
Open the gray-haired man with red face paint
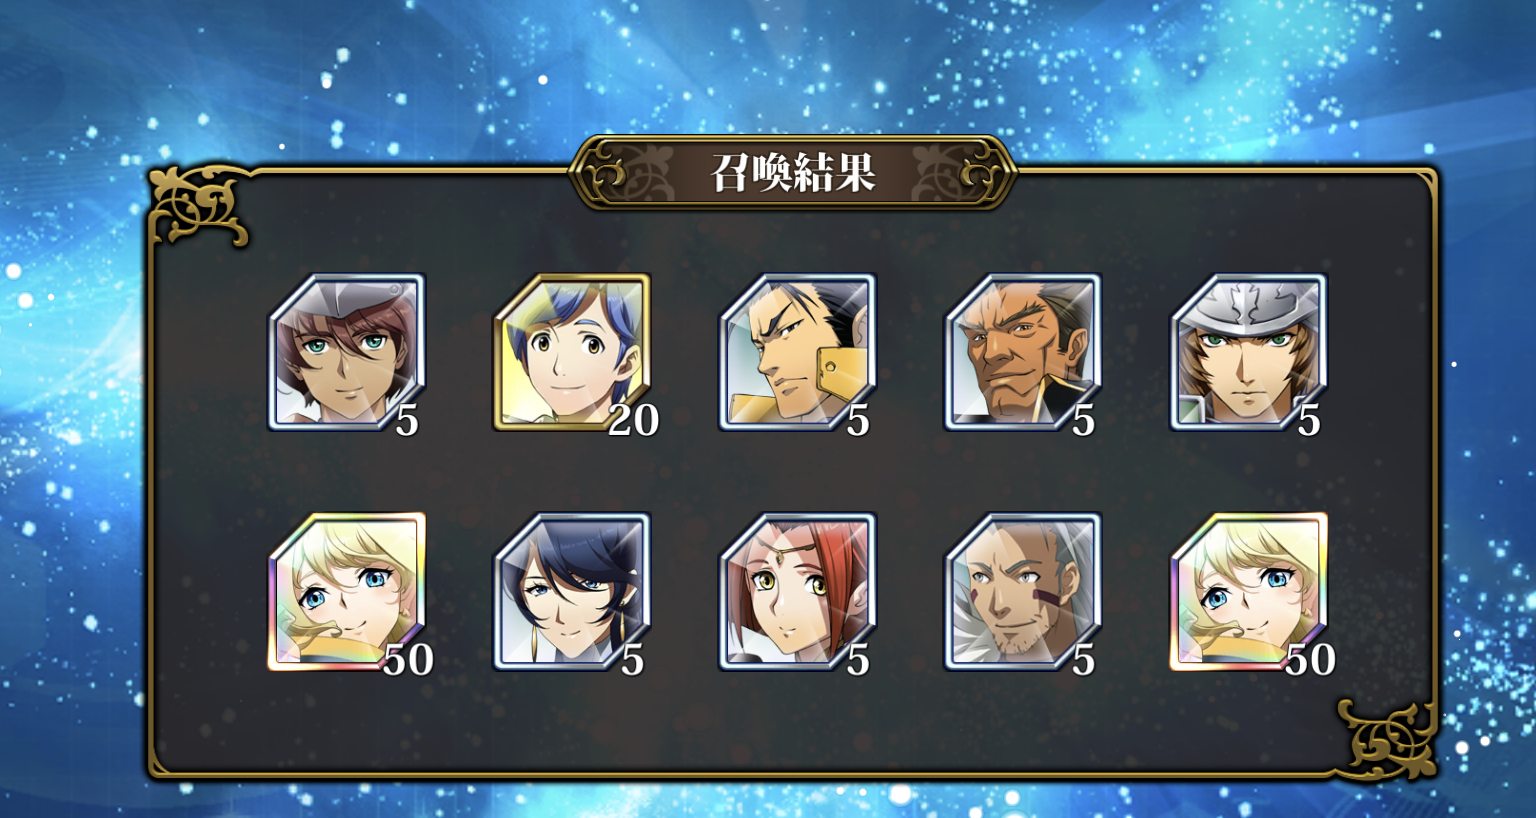tap(1023, 591)
